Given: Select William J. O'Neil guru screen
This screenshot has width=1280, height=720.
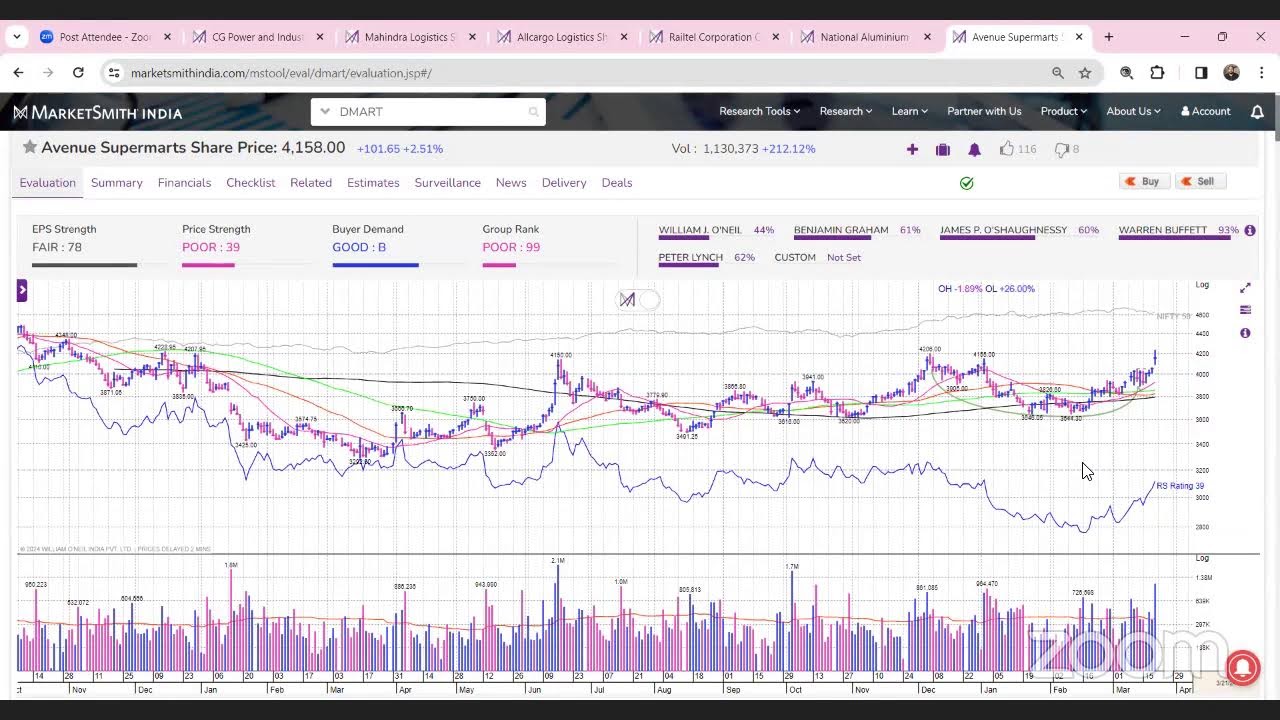Looking at the screenshot, I should point(700,230).
